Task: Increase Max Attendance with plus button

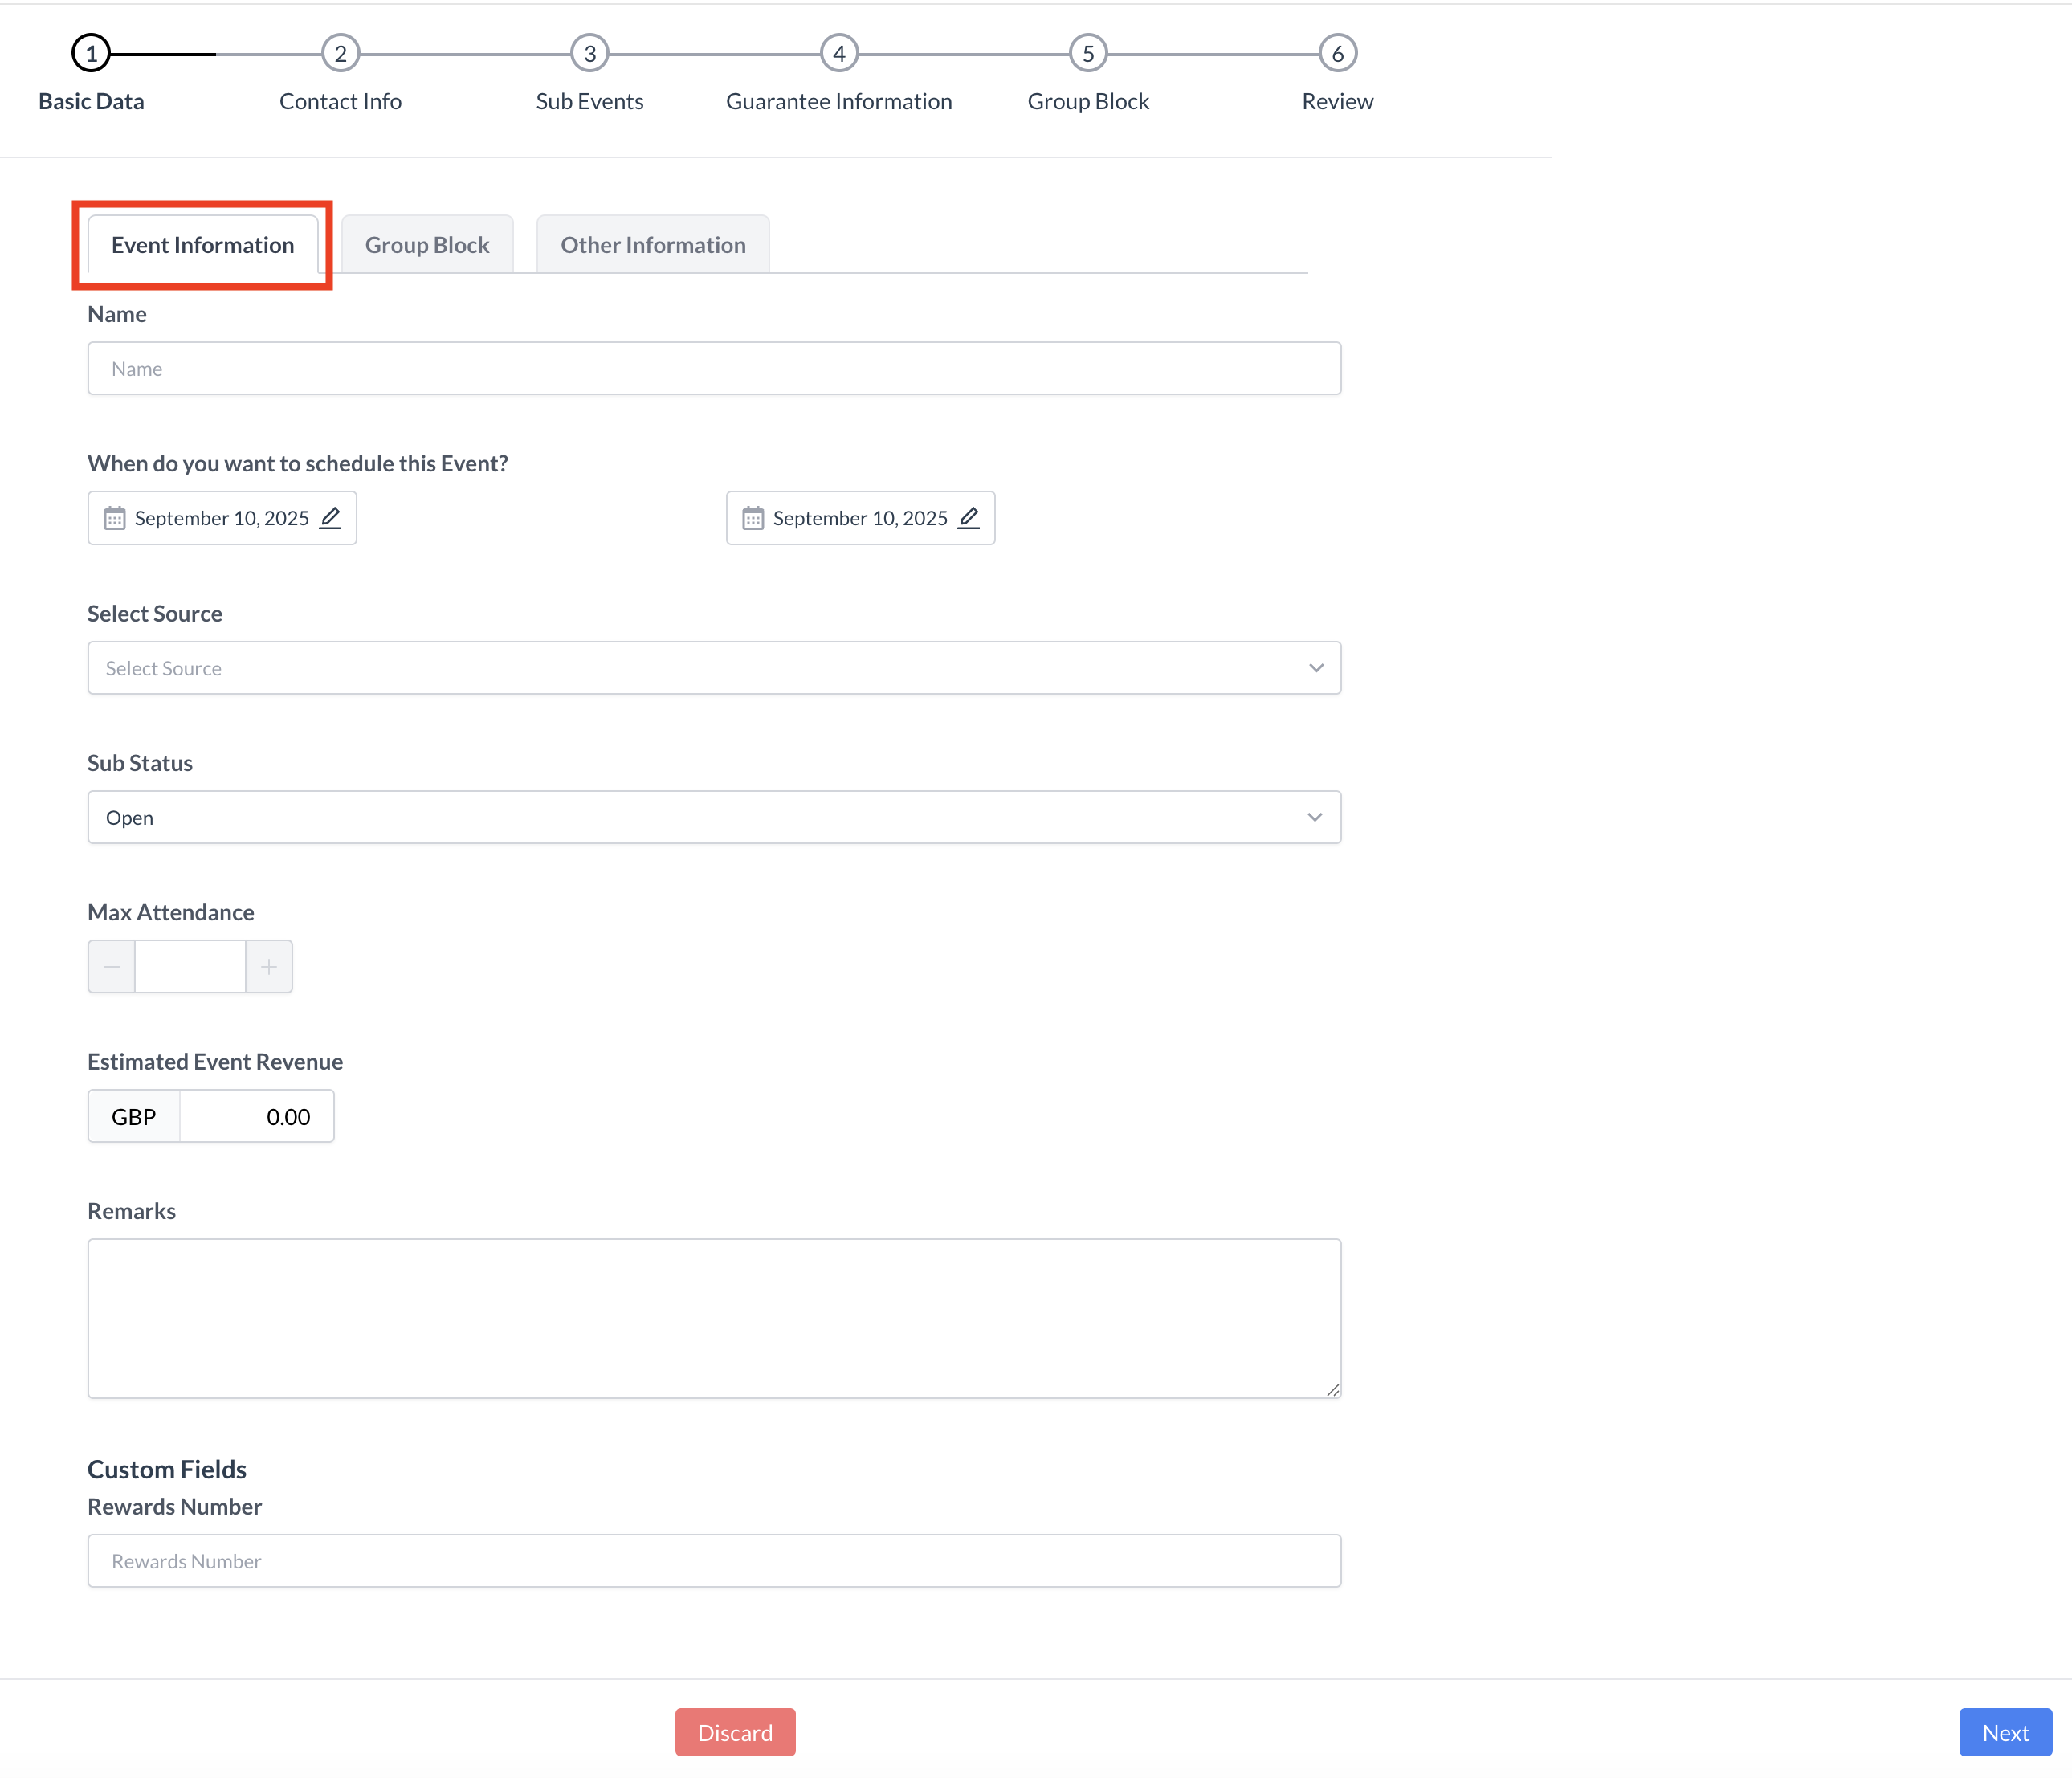Action: 269,967
